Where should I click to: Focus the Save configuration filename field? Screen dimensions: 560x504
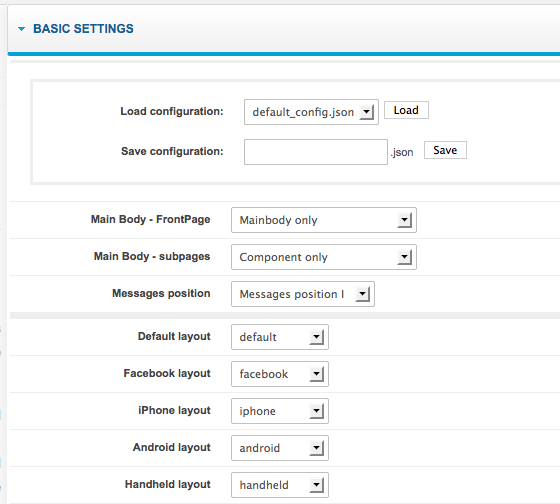316,152
